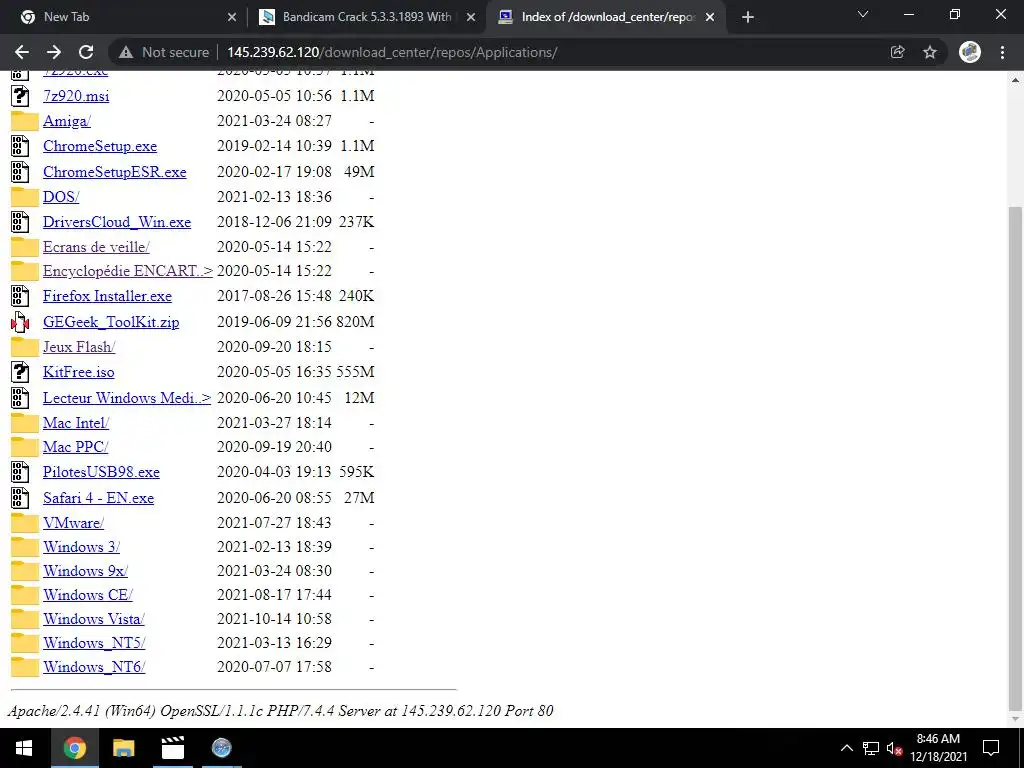Download ChromeSetup.exe
This screenshot has width=1024, height=768.
(x=100, y=146)
